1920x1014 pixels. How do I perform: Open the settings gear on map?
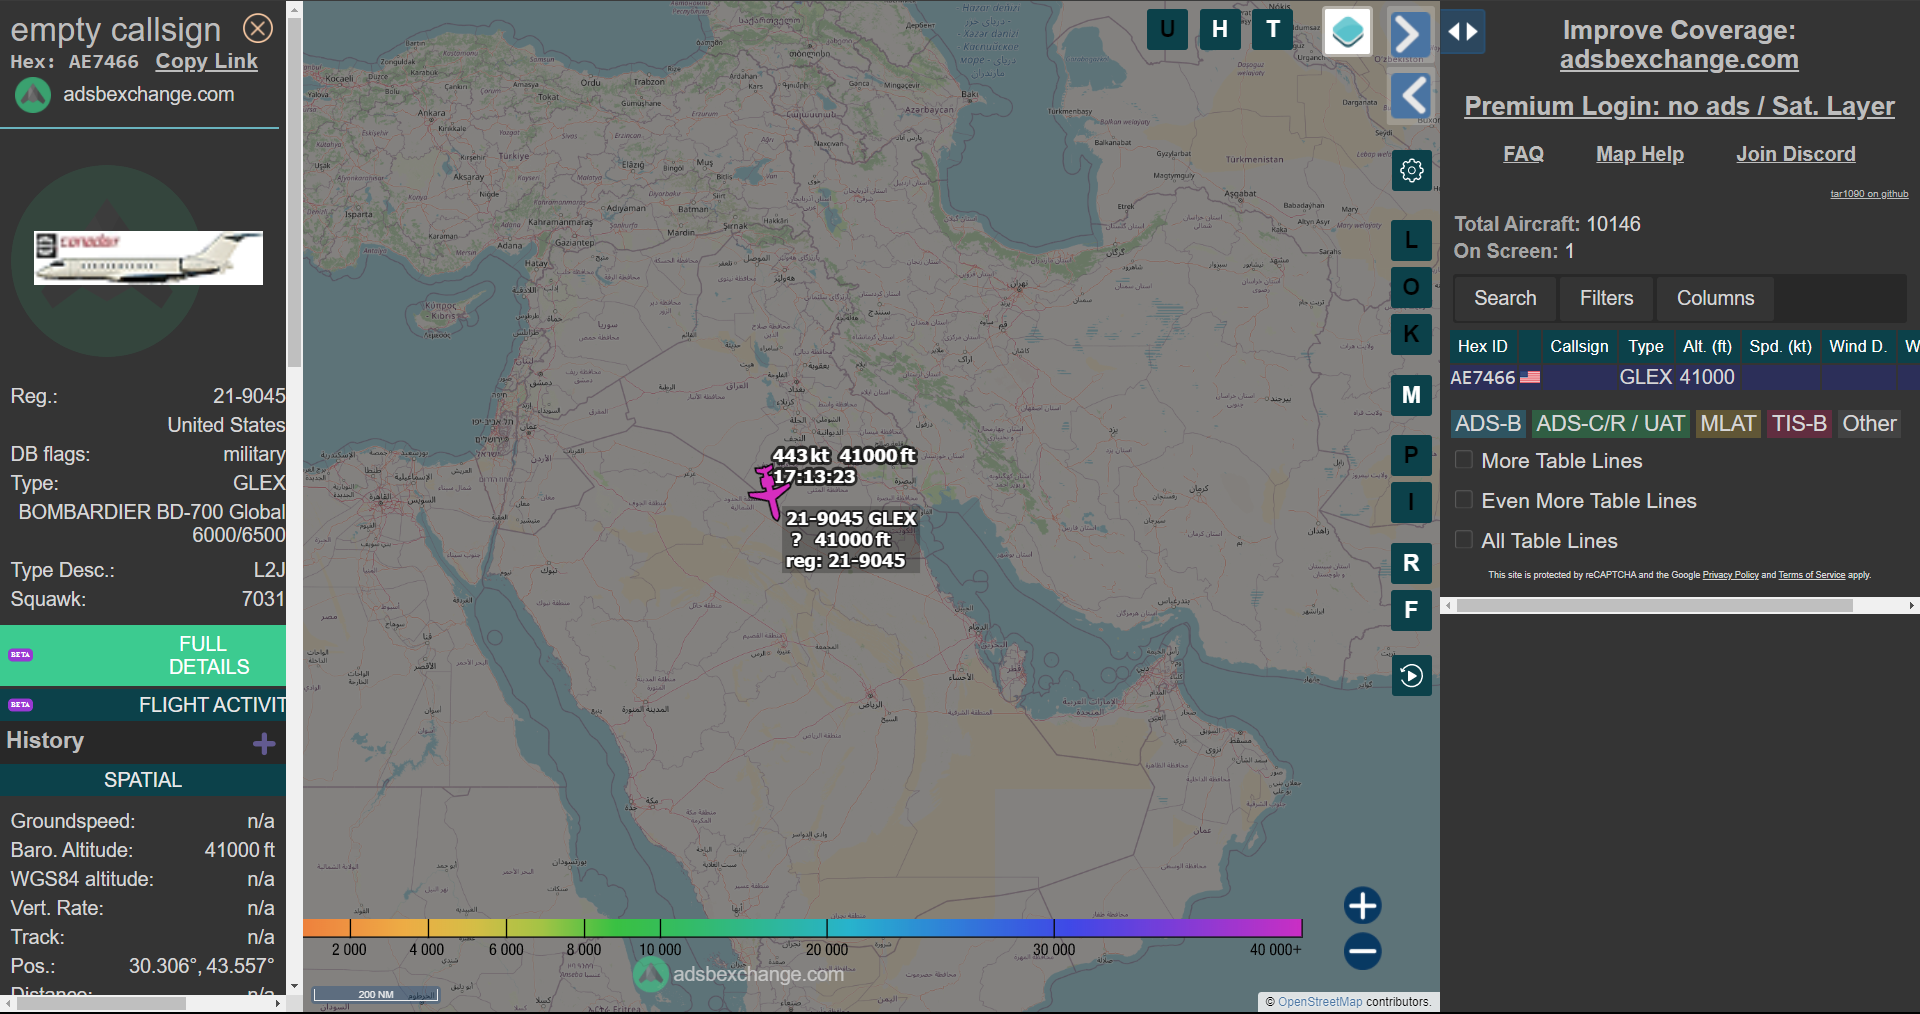(x=1411, y=171)
